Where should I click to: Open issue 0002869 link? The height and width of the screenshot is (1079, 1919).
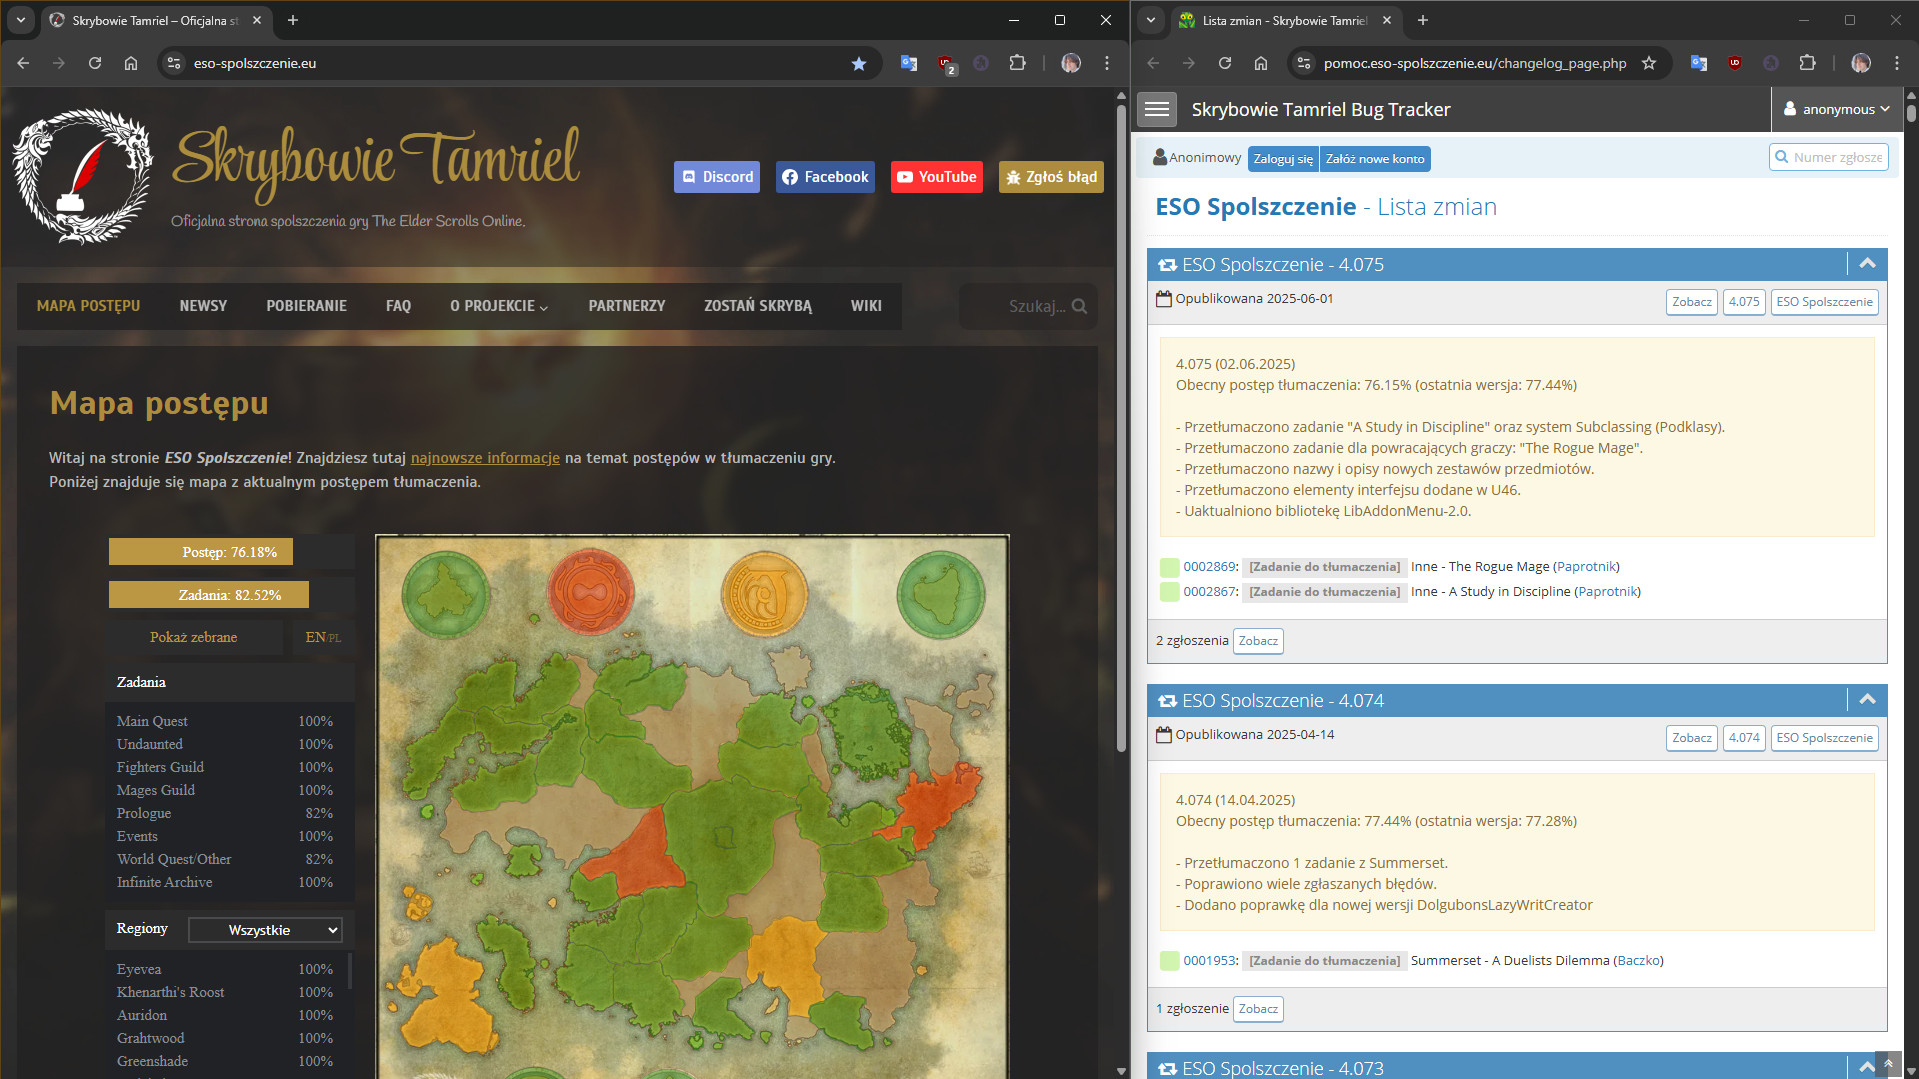tap(1209, 567)
